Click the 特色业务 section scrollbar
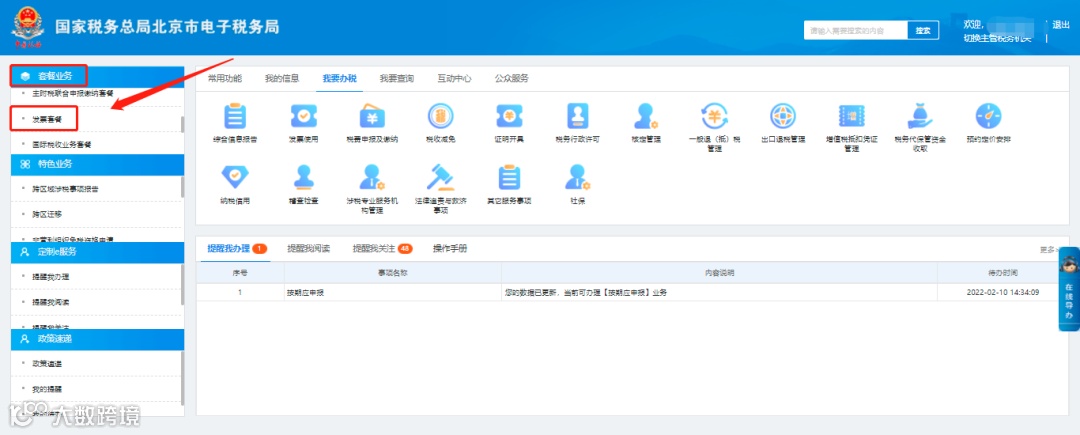The height and width of the screenshot is (435, 1080). click(183, 187)
